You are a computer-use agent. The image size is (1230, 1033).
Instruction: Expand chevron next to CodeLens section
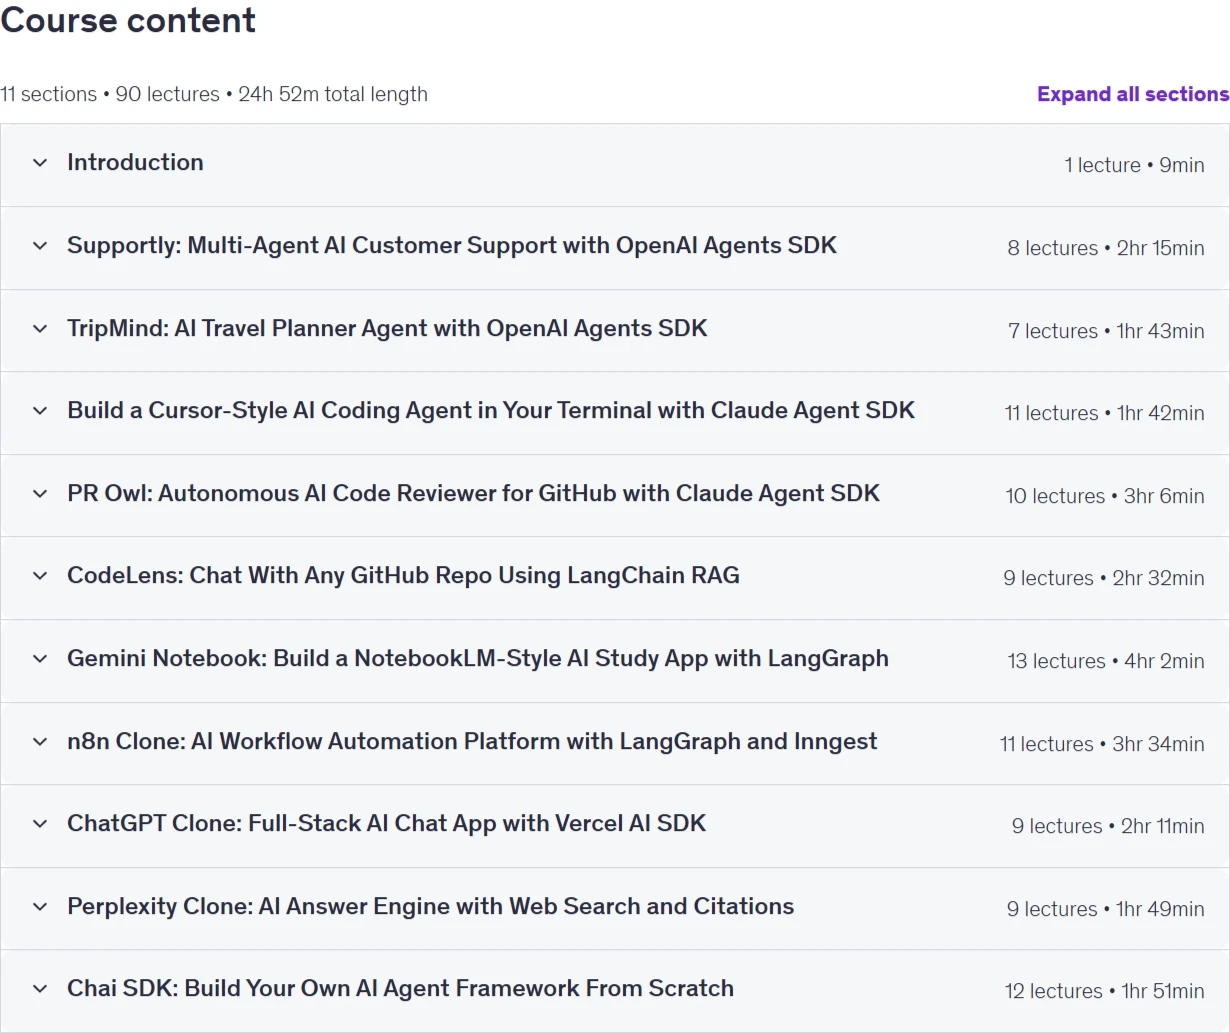pyautogui.click(x=40, y=576)
